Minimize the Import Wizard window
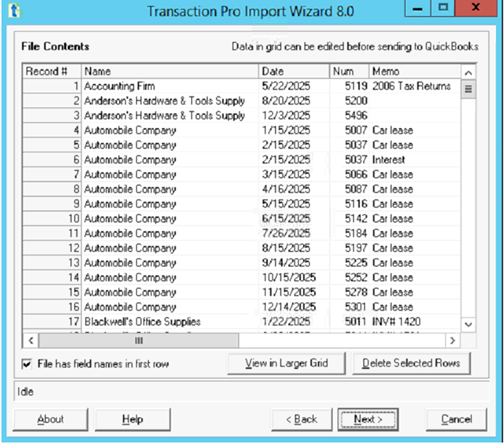The height and width of the screenshot is (444, 504). tap(418, 8)
